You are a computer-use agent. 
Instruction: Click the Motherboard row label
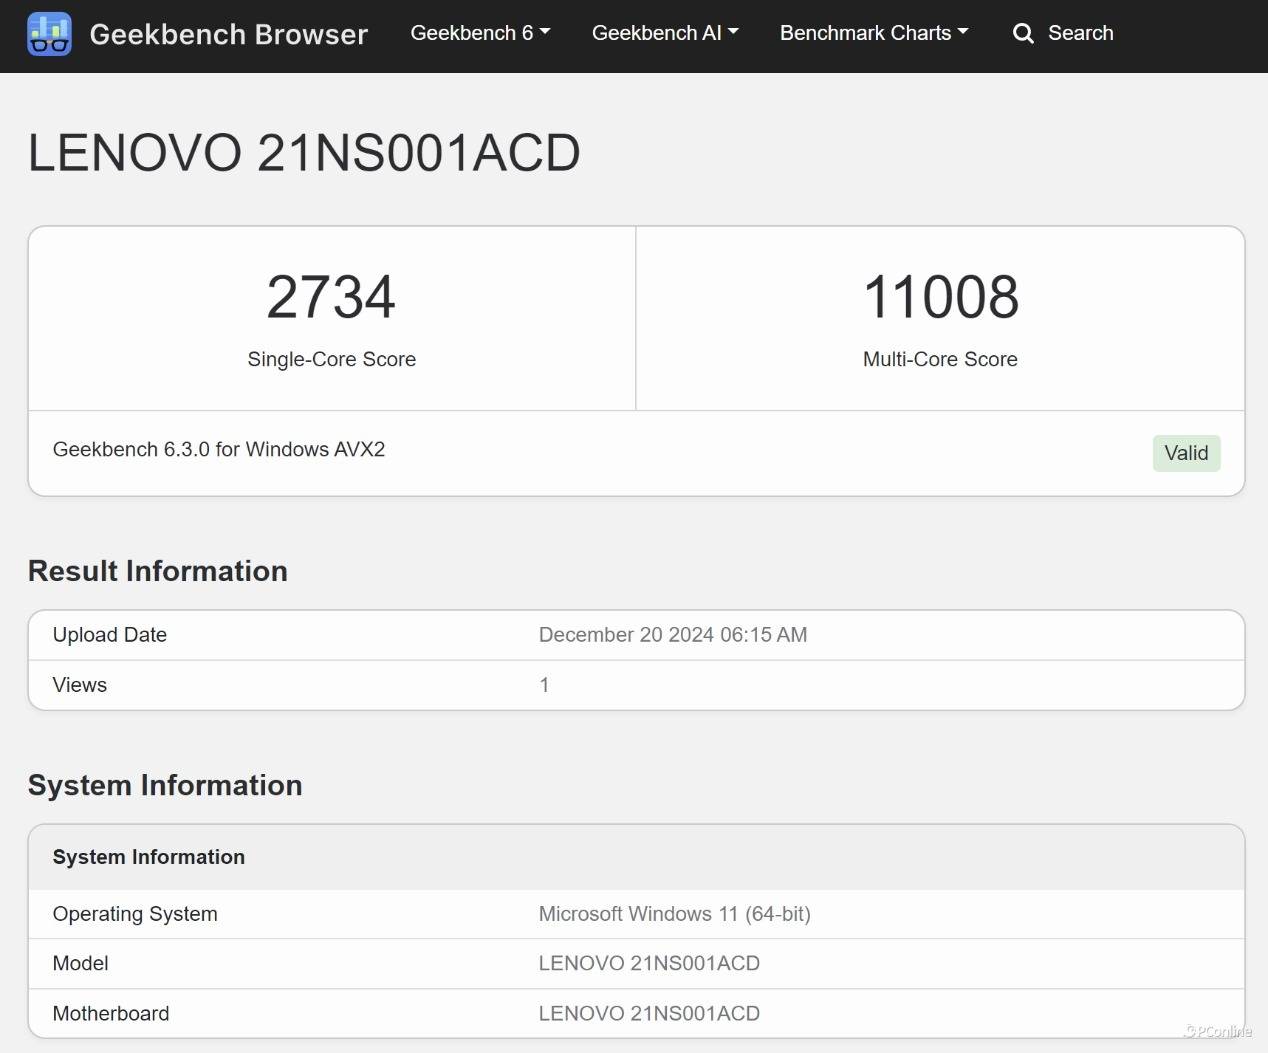[x=111, y=1013]
